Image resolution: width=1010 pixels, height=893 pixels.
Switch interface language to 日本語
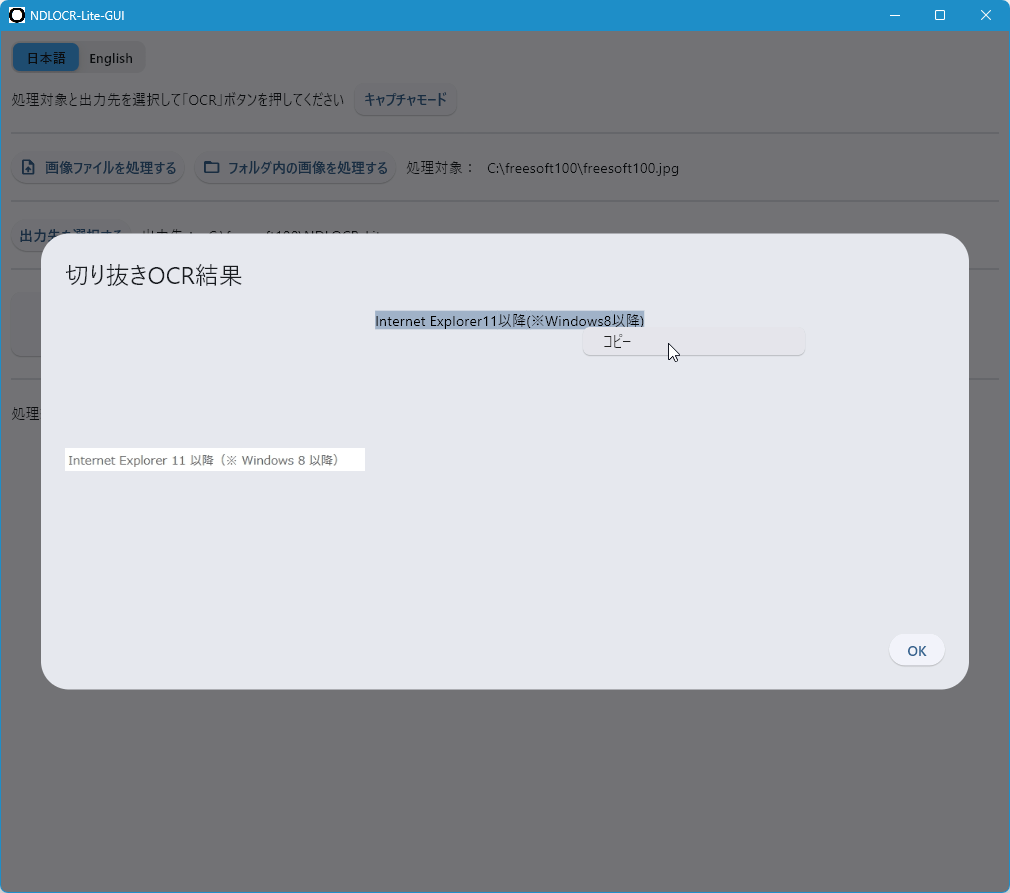(46, 58)
